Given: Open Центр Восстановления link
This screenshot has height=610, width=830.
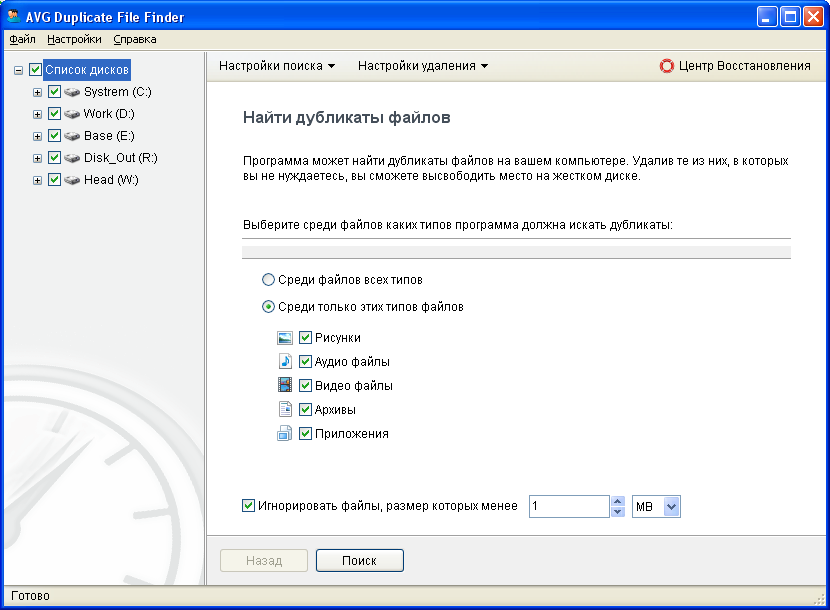Looking at the screenshot, I should 744,66.
